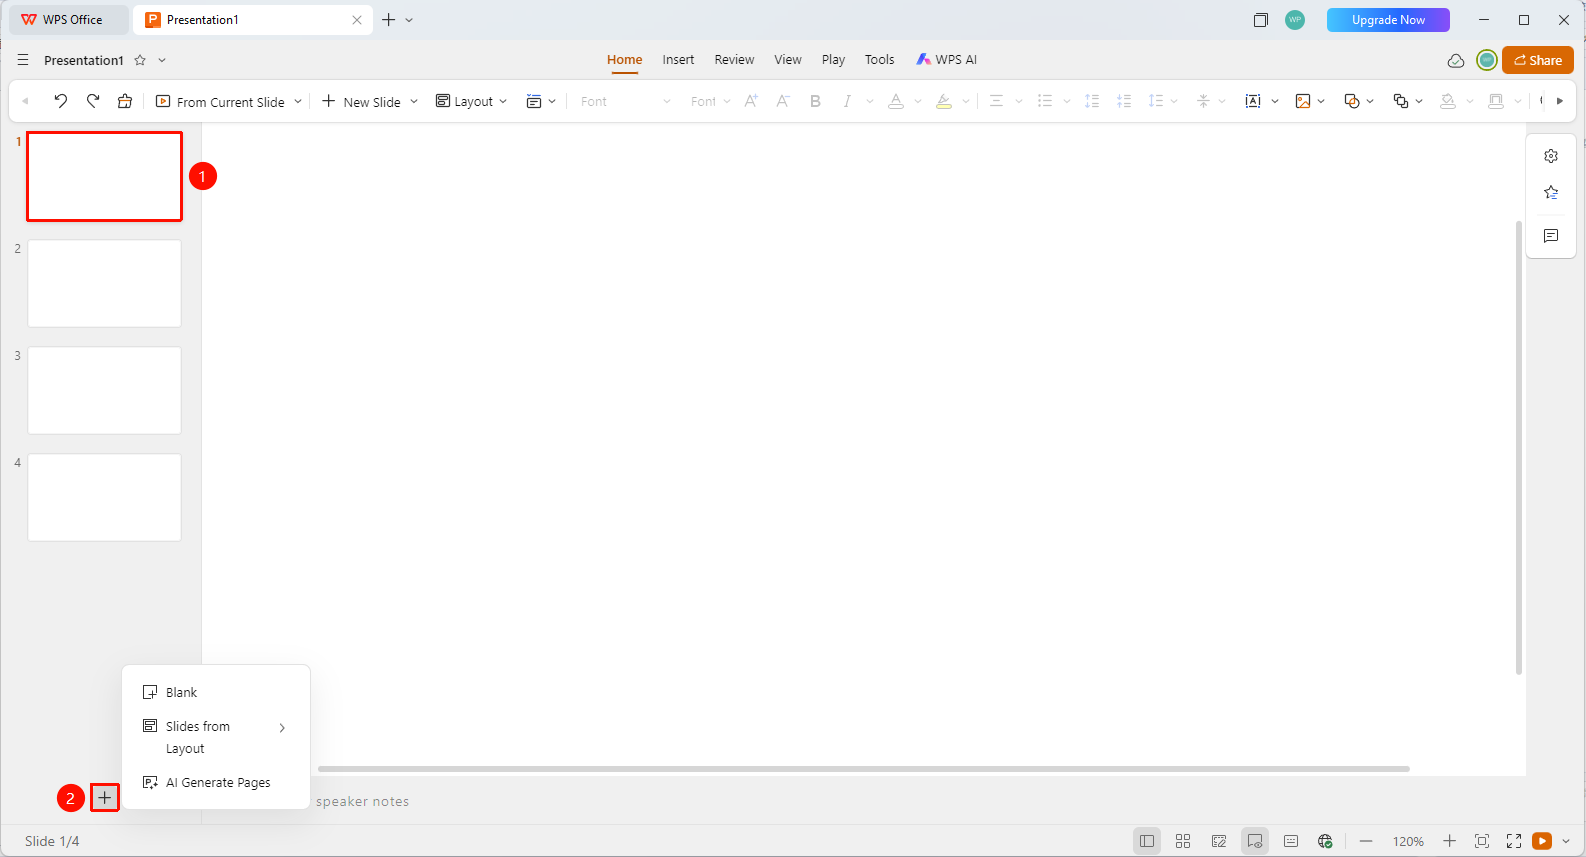Toggle bold formatting

click(x=815, y=101)
